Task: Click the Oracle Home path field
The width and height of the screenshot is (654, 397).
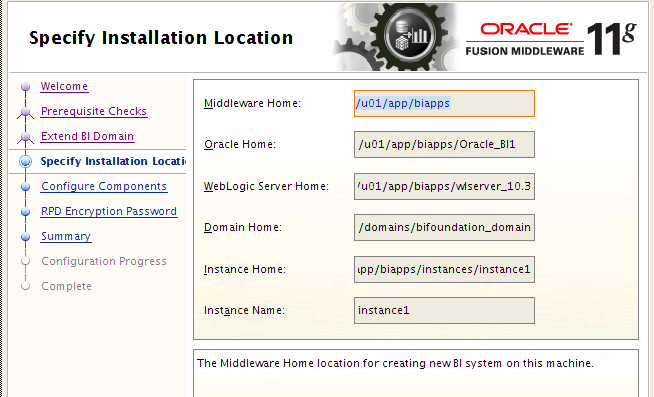Action: click(x=444, y=145)
